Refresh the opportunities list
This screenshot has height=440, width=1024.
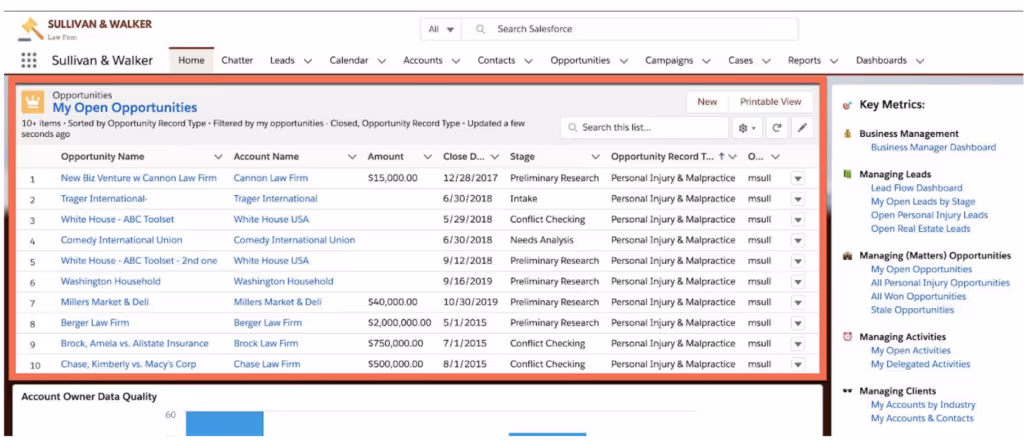point(776,129)
